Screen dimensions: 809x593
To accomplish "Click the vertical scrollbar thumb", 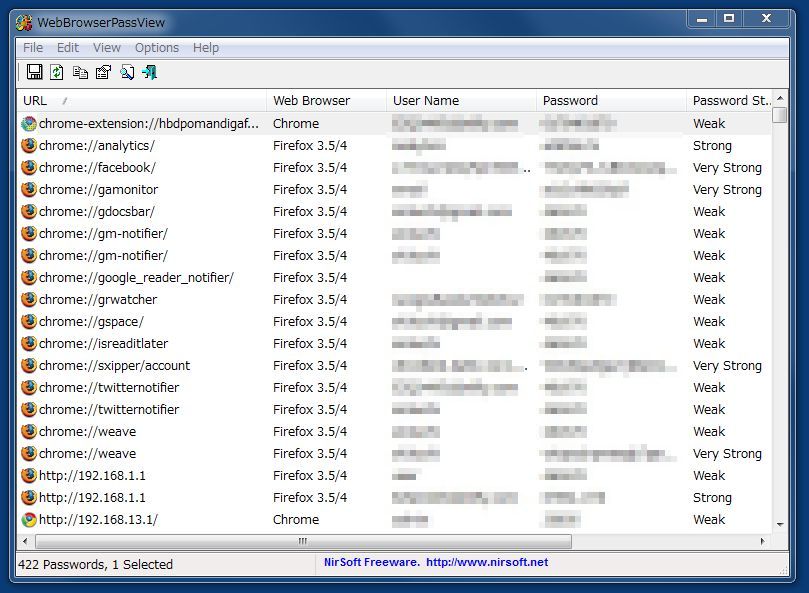I will click(x=780, y=115).
